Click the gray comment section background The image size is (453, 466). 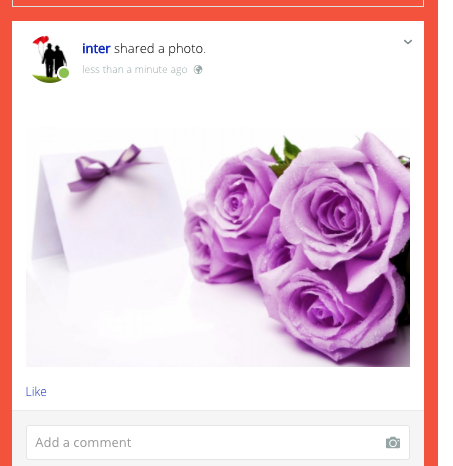coord(218,417)
